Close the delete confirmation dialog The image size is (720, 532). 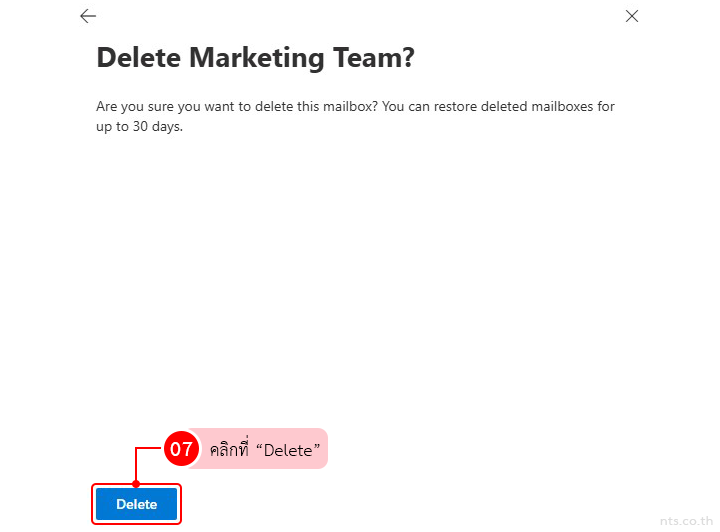[631, 16]
